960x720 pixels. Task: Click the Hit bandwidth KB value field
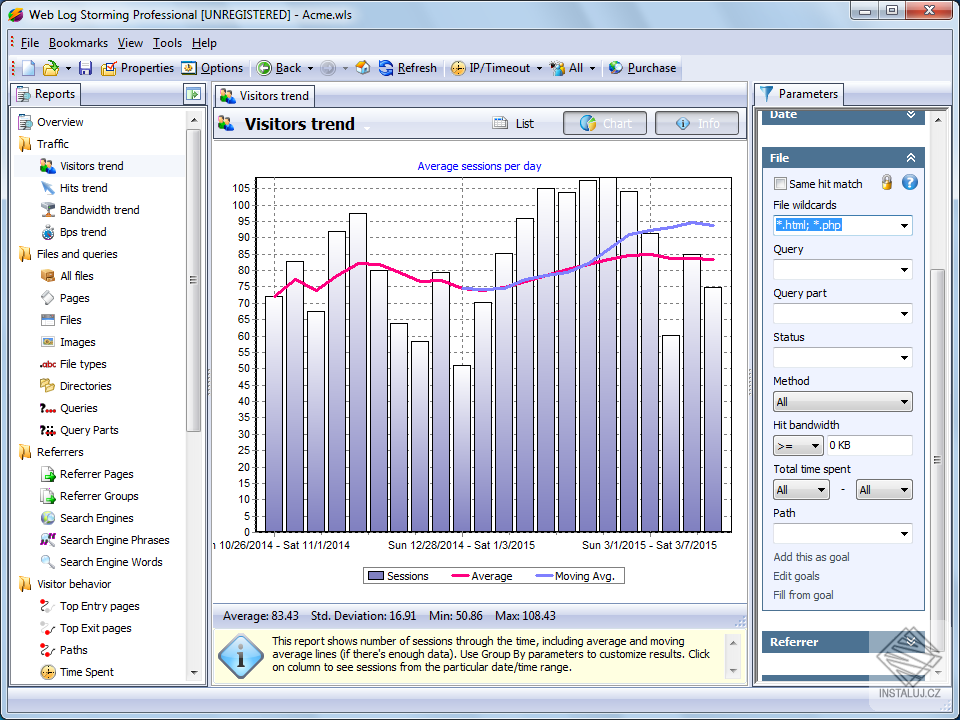[x=869, y=446]
